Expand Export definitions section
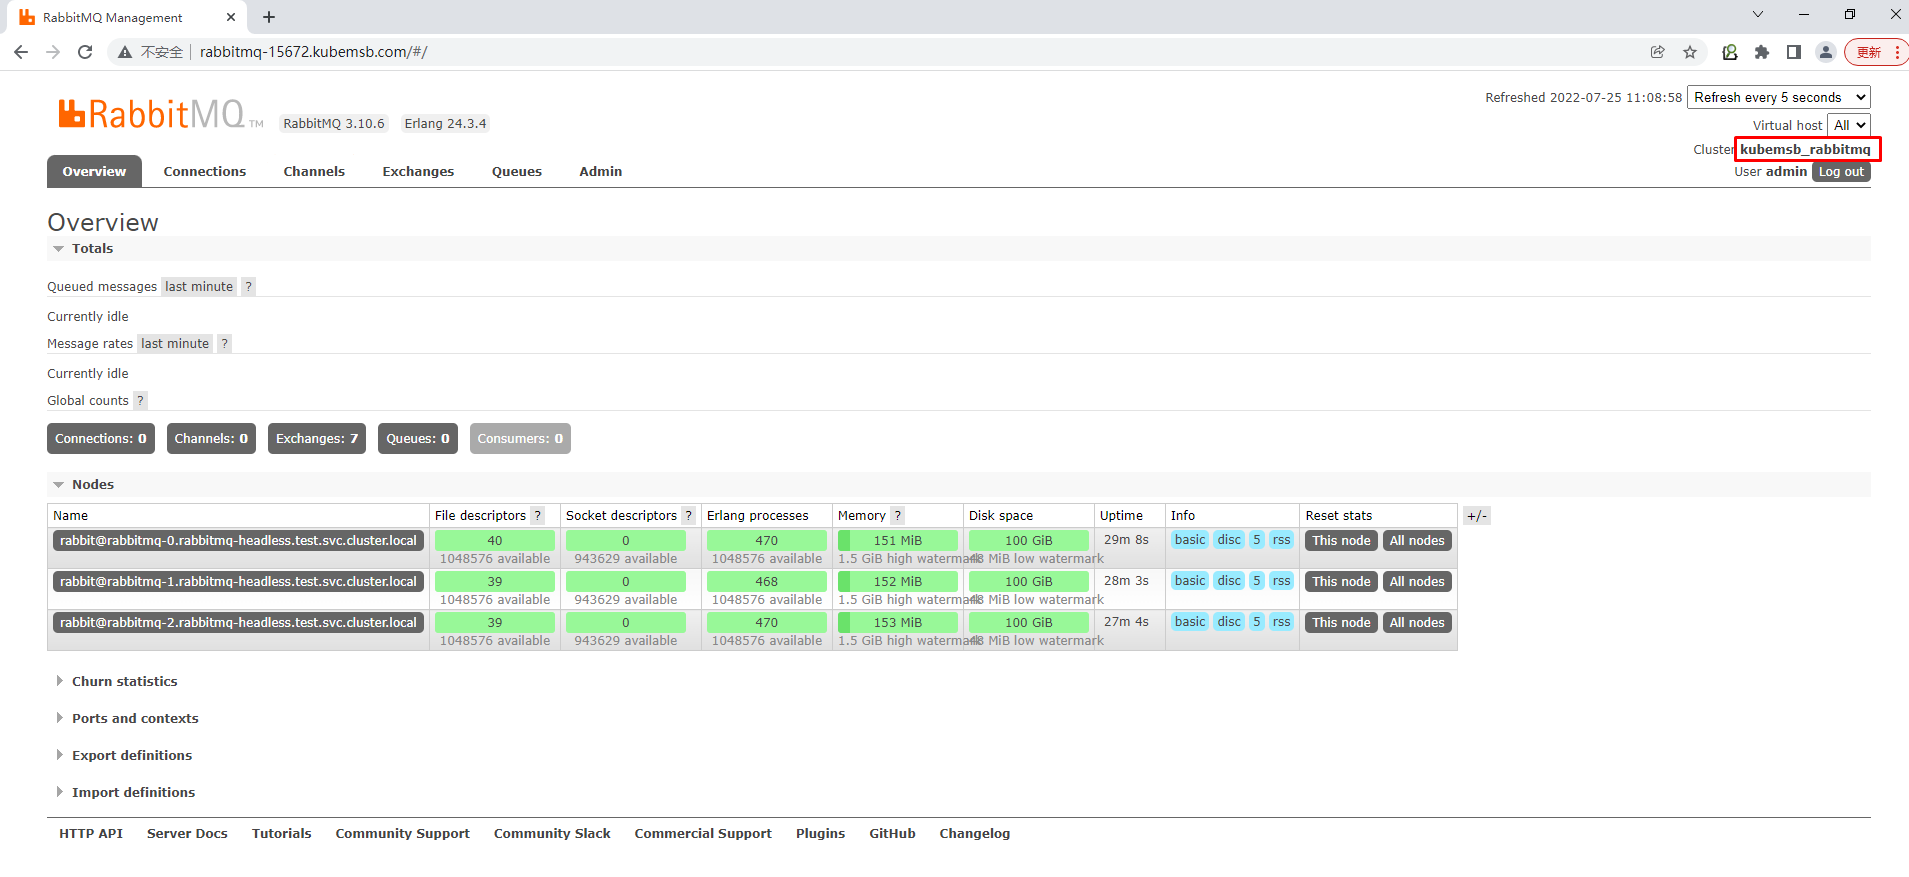Viewport: 1909px width, 877px height. click(132, 756)
